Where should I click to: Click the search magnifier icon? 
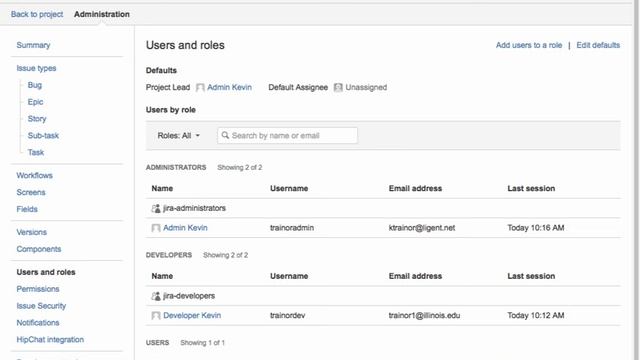pyautogui.click(x=225, y=135)
